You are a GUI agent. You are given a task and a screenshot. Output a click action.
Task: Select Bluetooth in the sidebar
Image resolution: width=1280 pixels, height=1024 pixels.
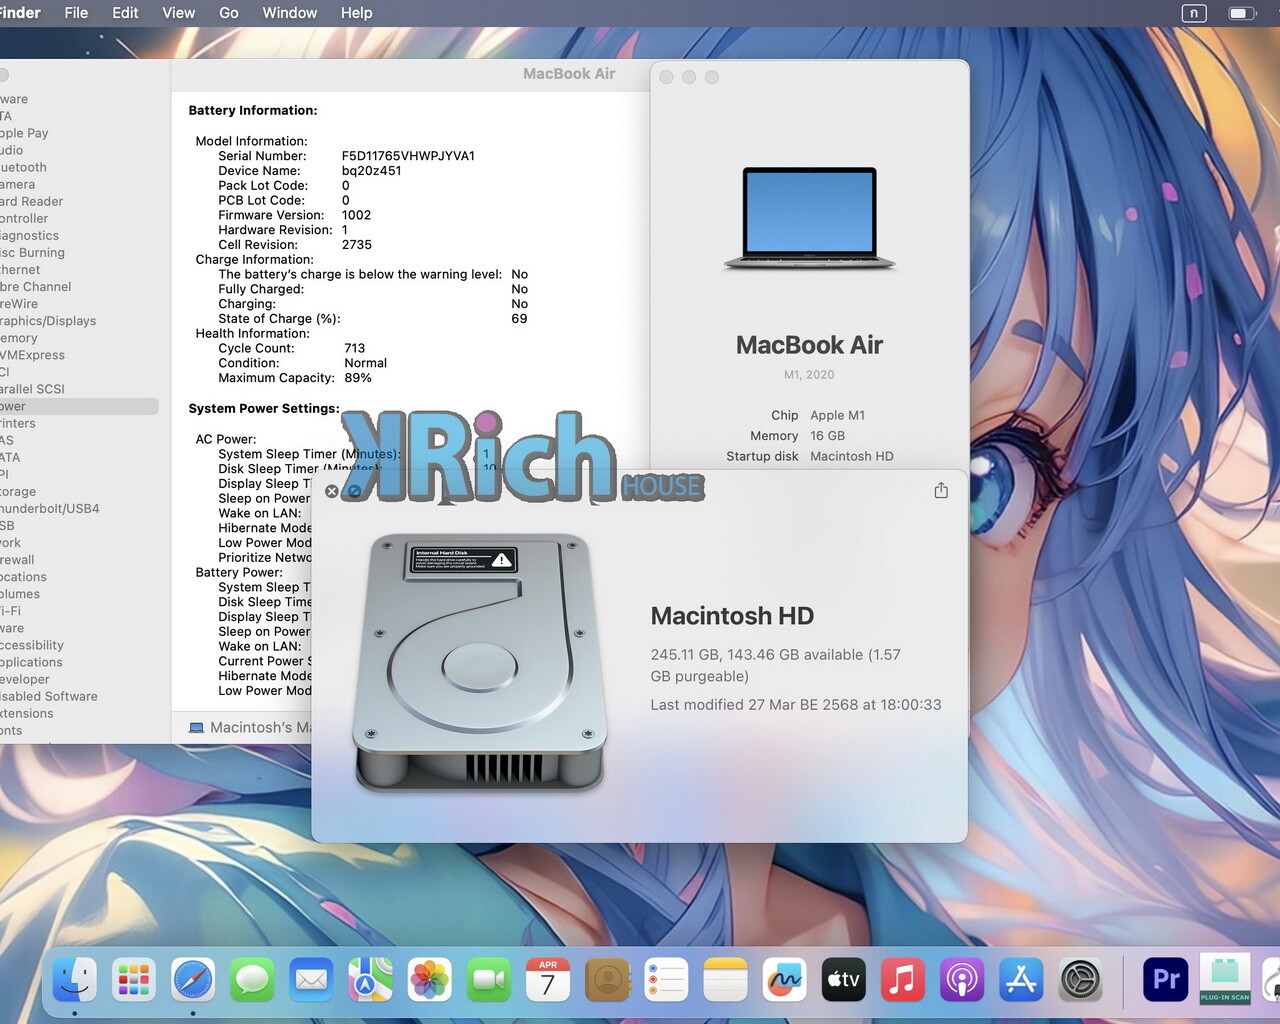(x=23, y=167)
